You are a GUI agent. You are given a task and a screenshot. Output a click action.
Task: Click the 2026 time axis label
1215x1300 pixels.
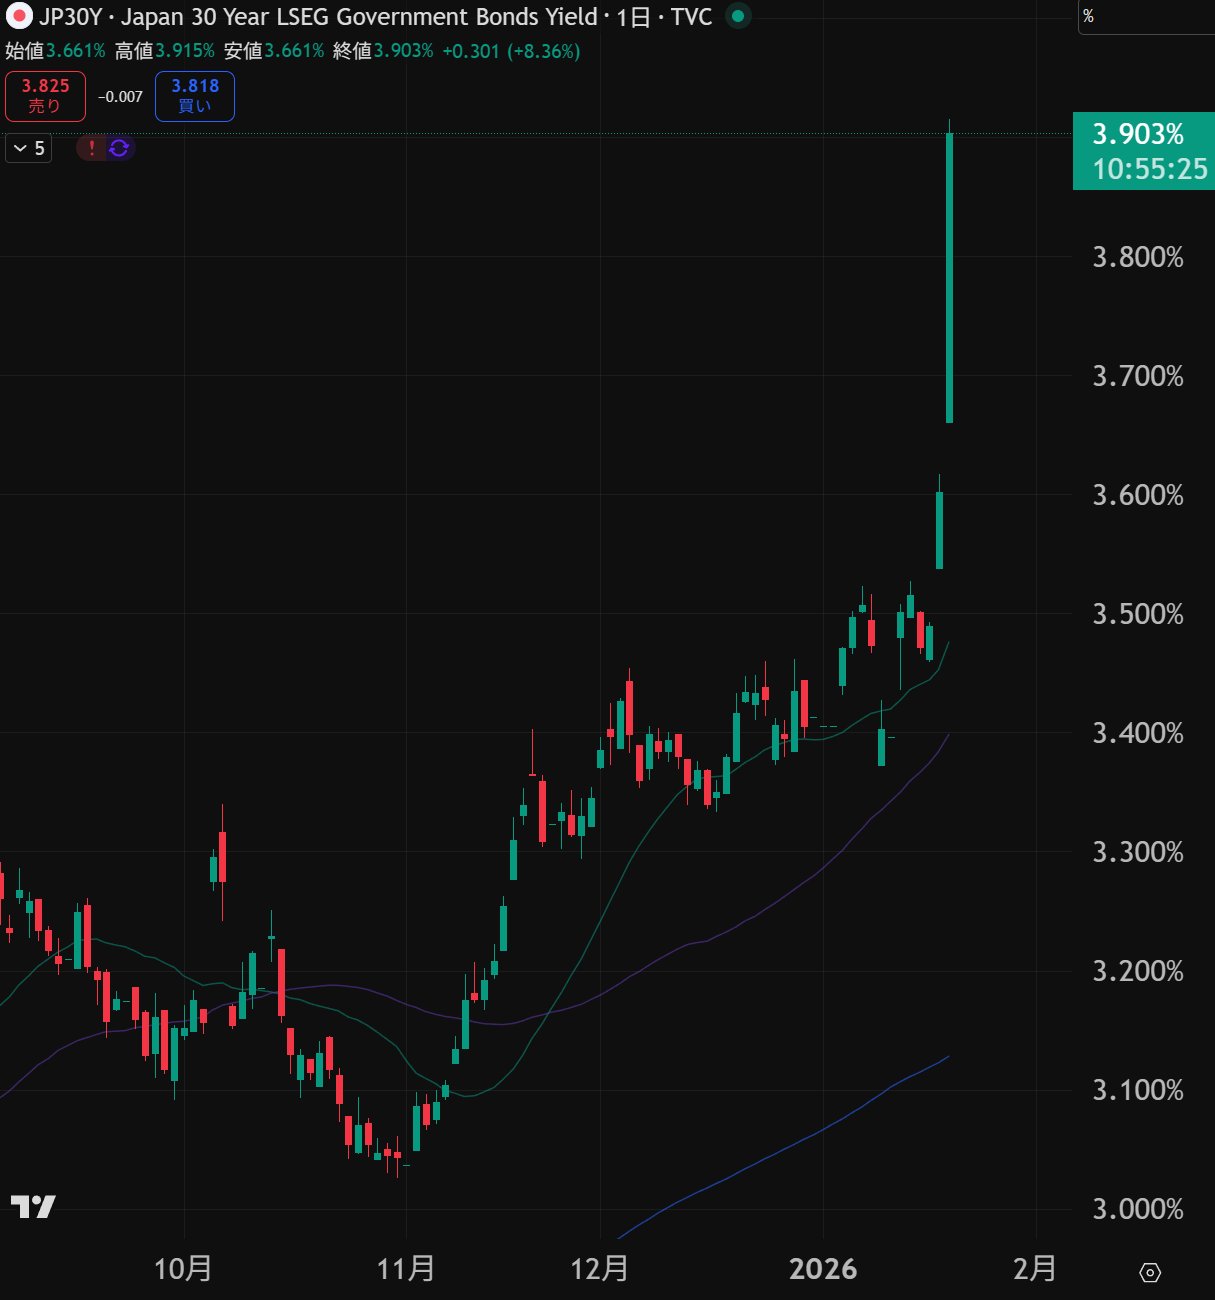click(x=823, y=1269)
